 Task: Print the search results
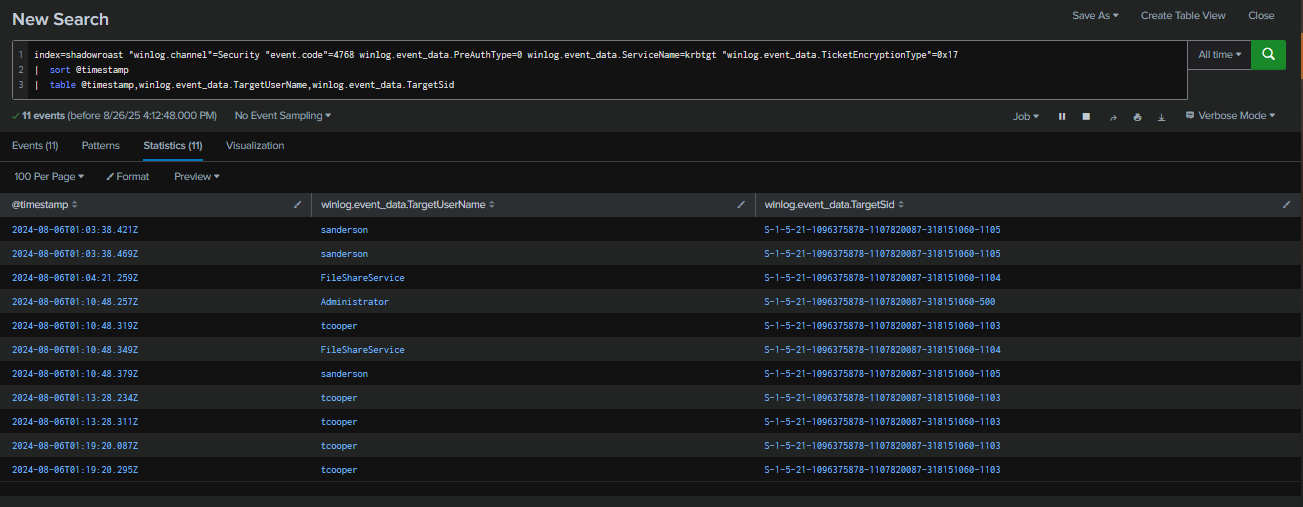tap(1137, 117)
